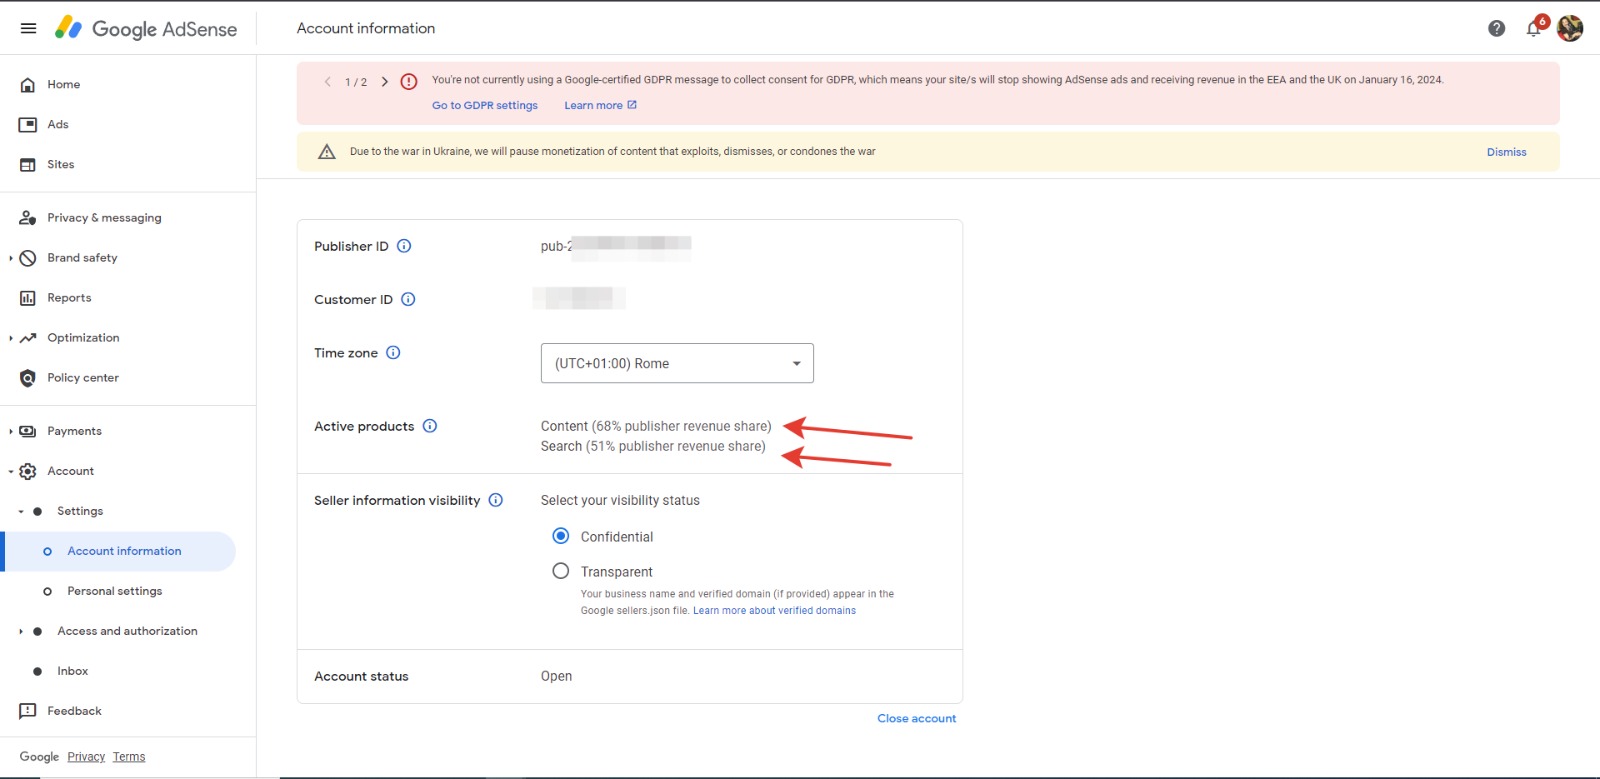The width and height of the screenshot is (1600, 779).
Task: Open Home in the sidebar
Action: pyautogui.click(x=64, y=85)
